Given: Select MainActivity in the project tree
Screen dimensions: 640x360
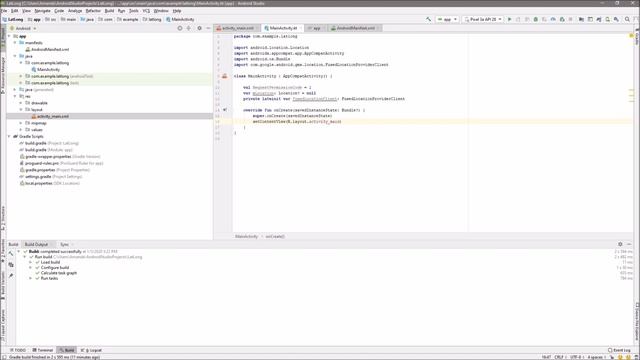Looking at the screenshot, I should click(x=45, y=69).
